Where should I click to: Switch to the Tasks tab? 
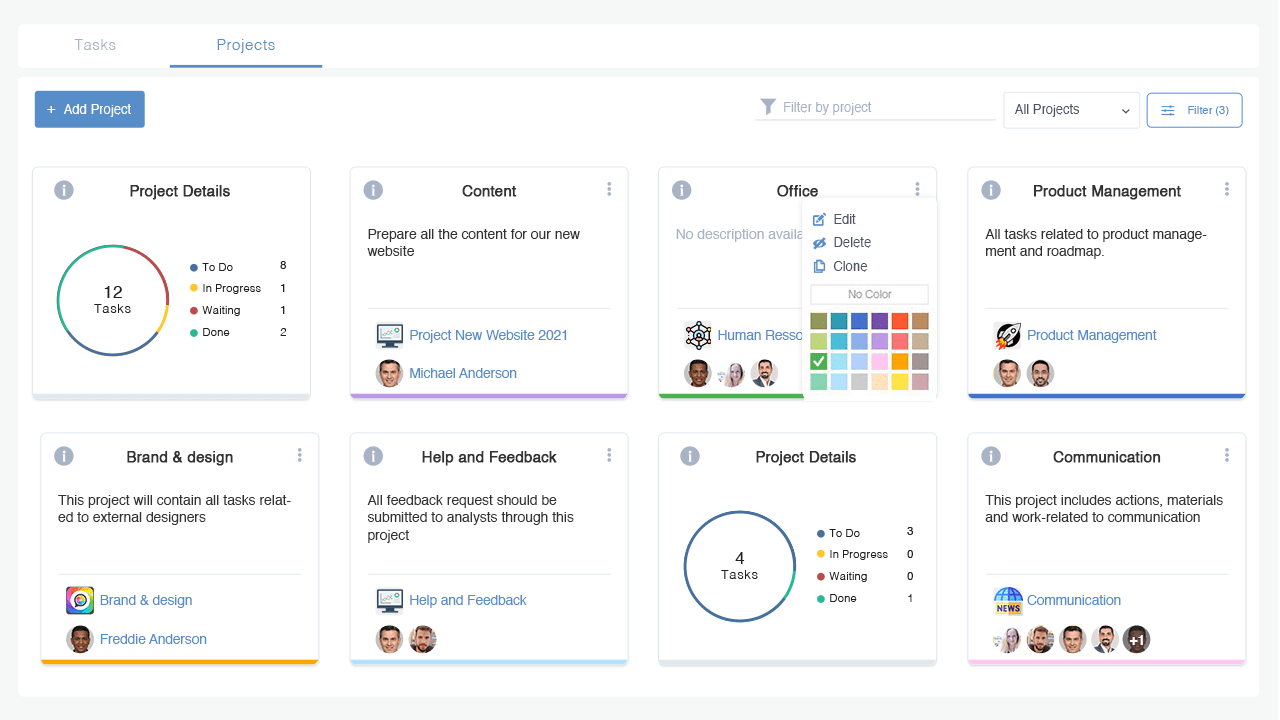[x=95, y=45]
